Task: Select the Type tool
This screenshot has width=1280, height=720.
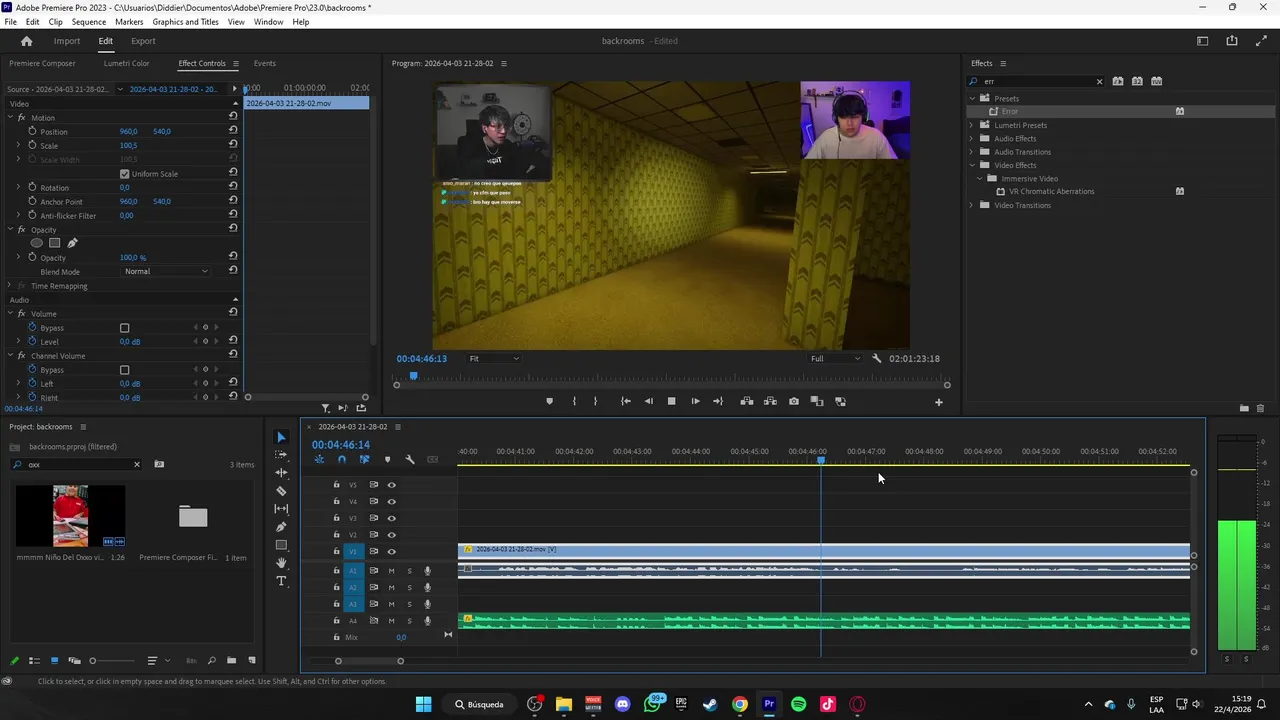Action: click(x=281, y=581)
